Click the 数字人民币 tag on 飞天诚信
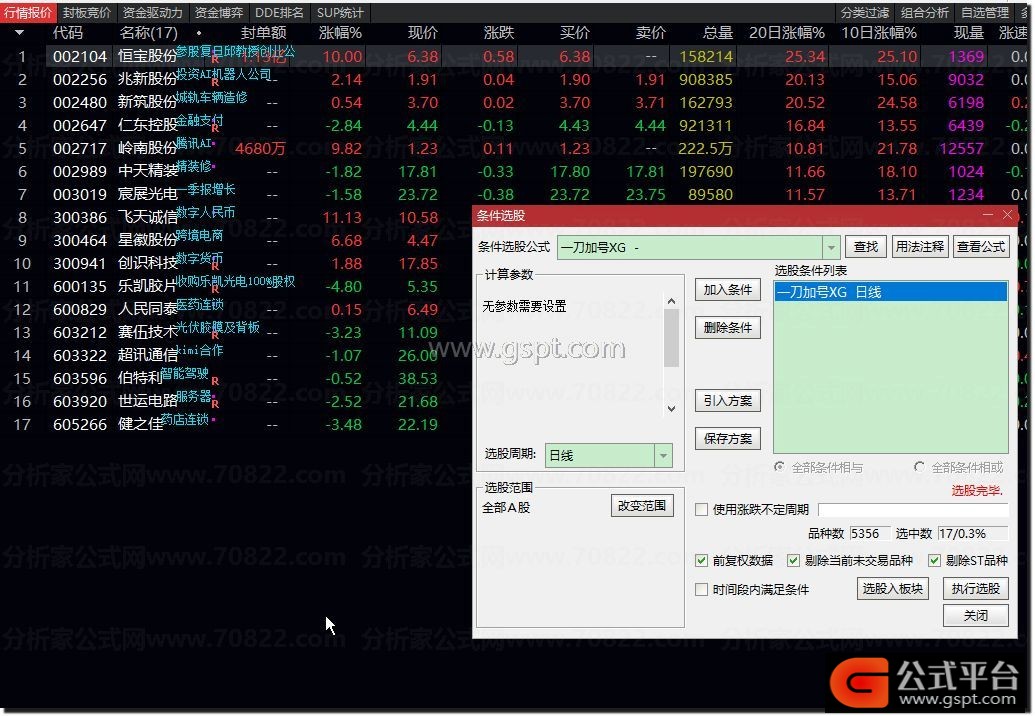Screen dimensions: 1035x716 coord(206,212)
